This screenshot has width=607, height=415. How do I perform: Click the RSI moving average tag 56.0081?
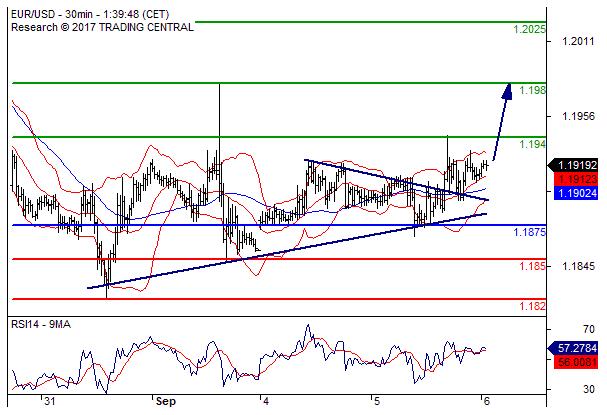click(x=576, y=362)
